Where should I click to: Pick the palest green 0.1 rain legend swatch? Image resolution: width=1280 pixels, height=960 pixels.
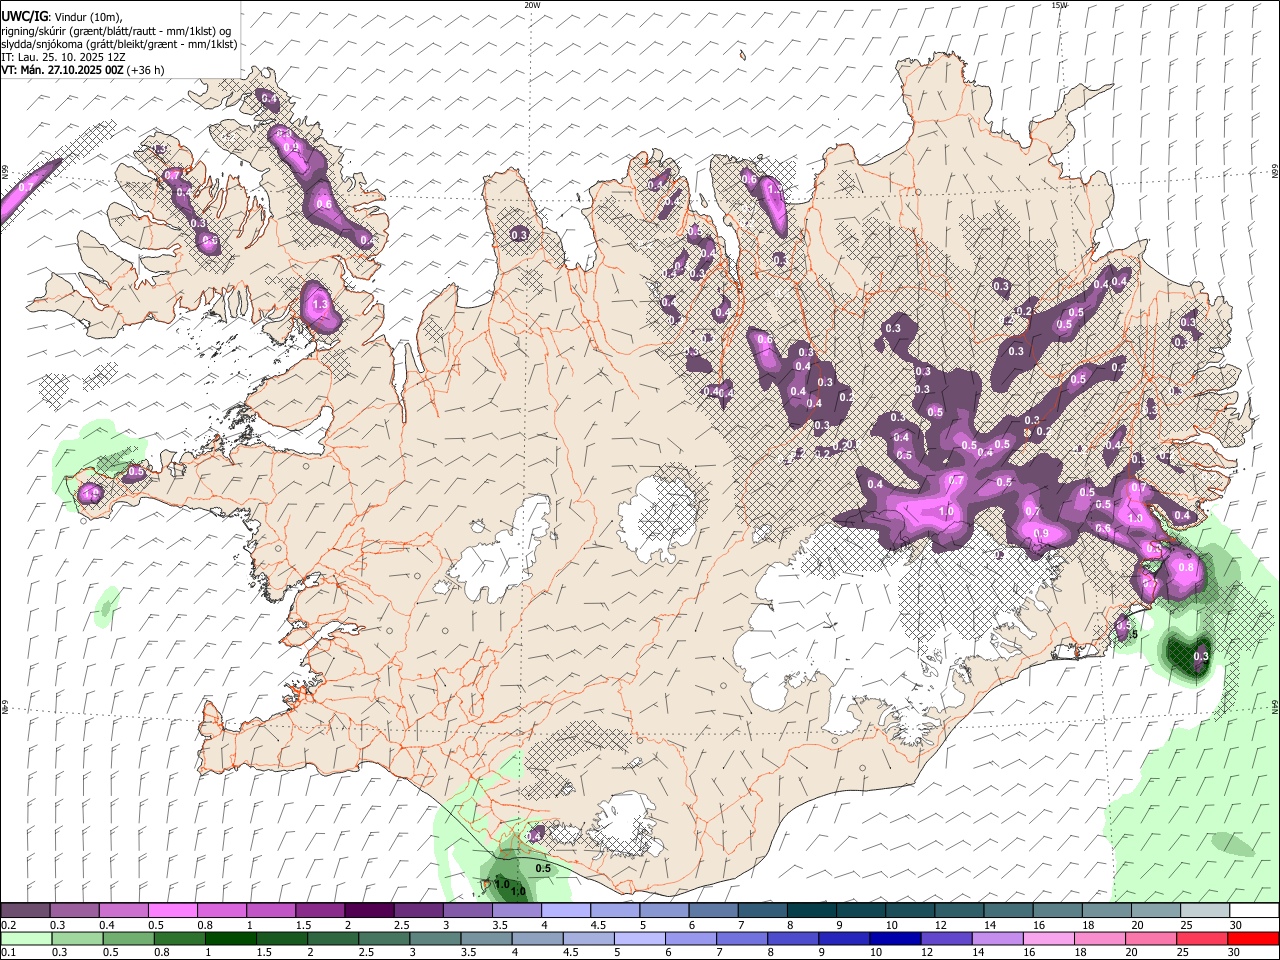pyautogui.click(x=26, y=939)
